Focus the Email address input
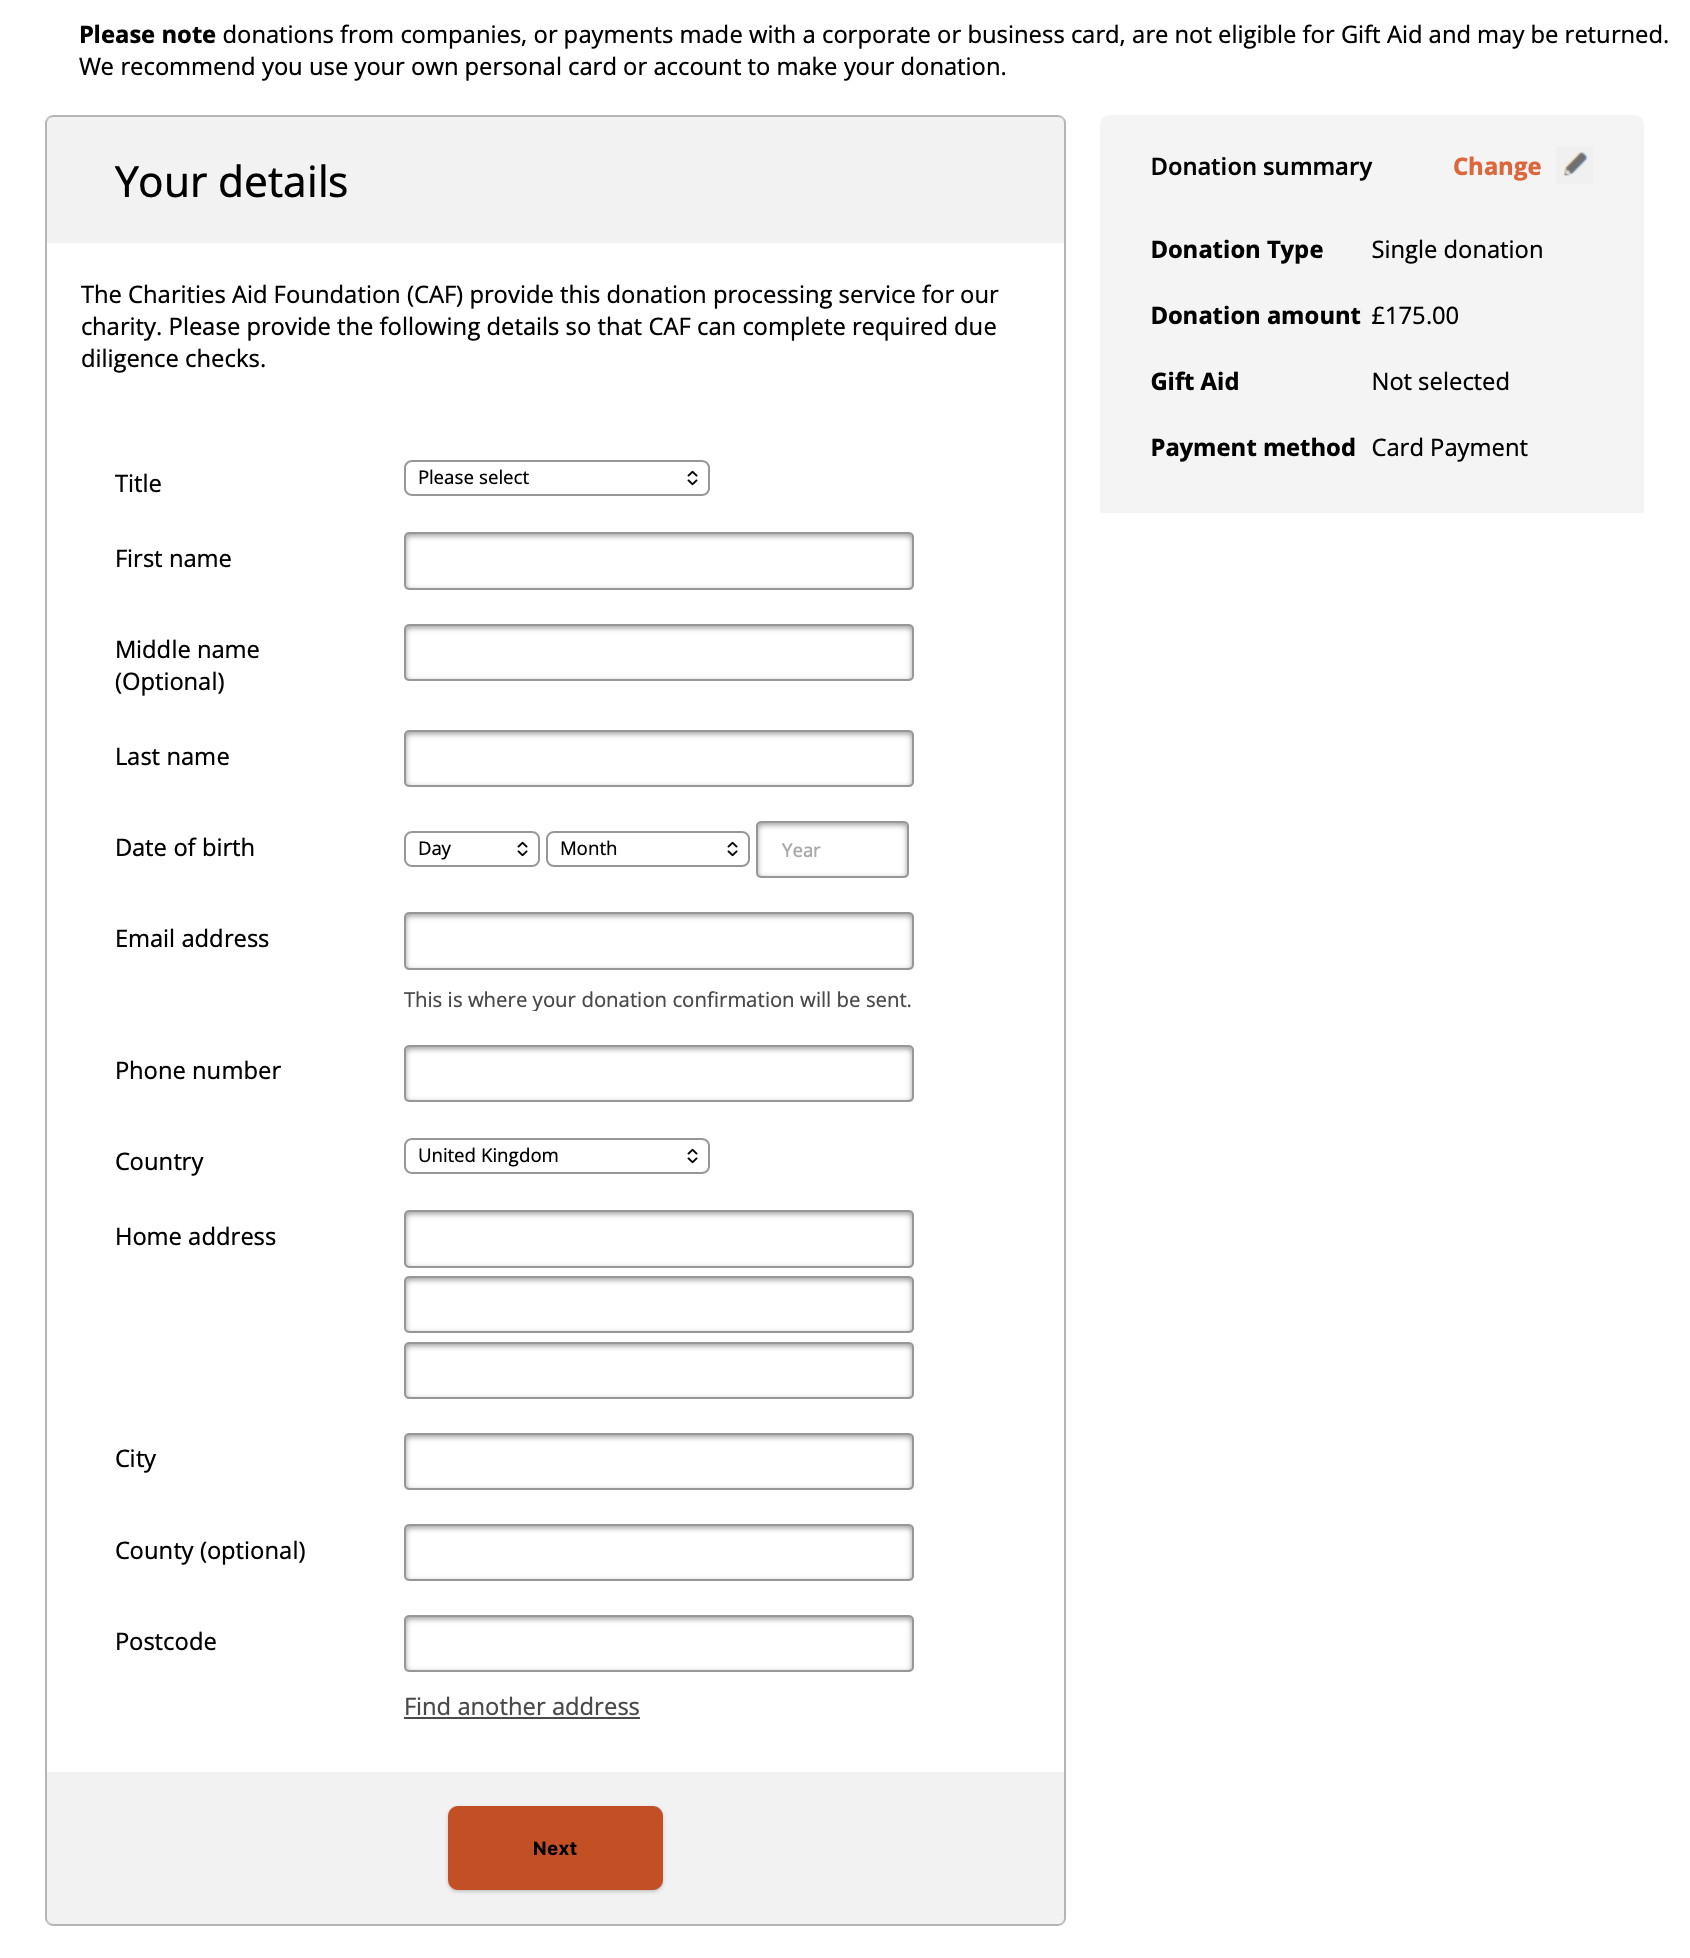The width and height of the screenshot is (1690, 1958). pyautogui.click(x=658, y=941)
